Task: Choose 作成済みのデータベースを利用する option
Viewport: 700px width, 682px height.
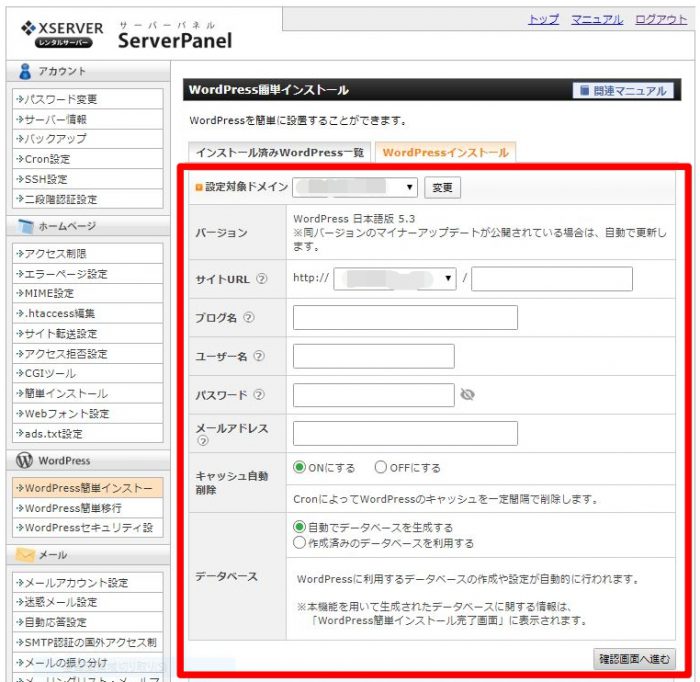Action: [x=299, y=543]
